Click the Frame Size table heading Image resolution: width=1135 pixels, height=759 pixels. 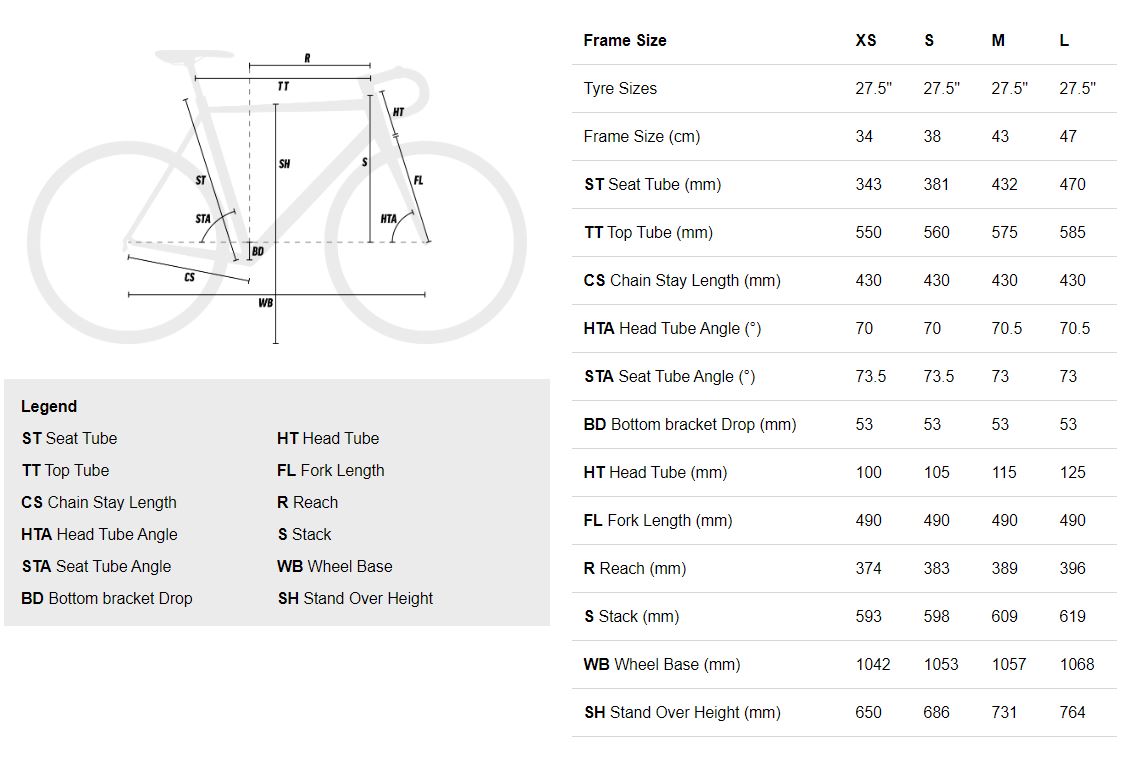click(625, 41)
